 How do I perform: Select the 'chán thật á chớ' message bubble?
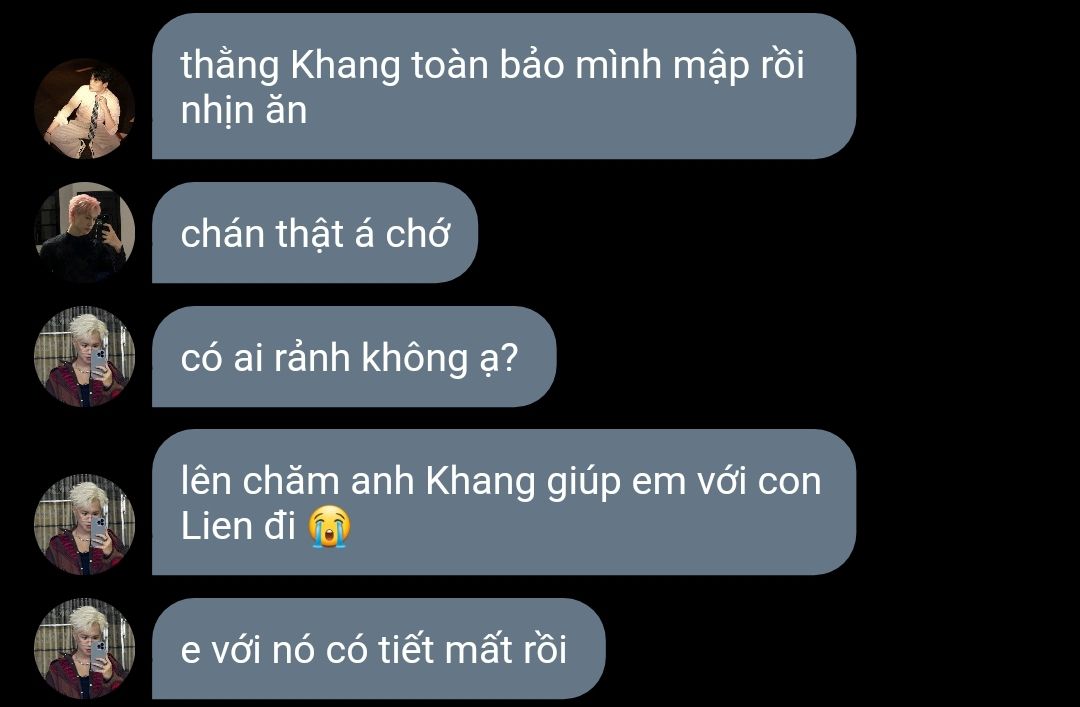[315, 232]
